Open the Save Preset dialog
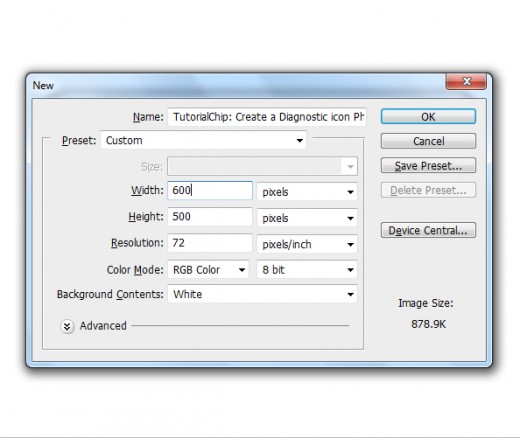 428,165
